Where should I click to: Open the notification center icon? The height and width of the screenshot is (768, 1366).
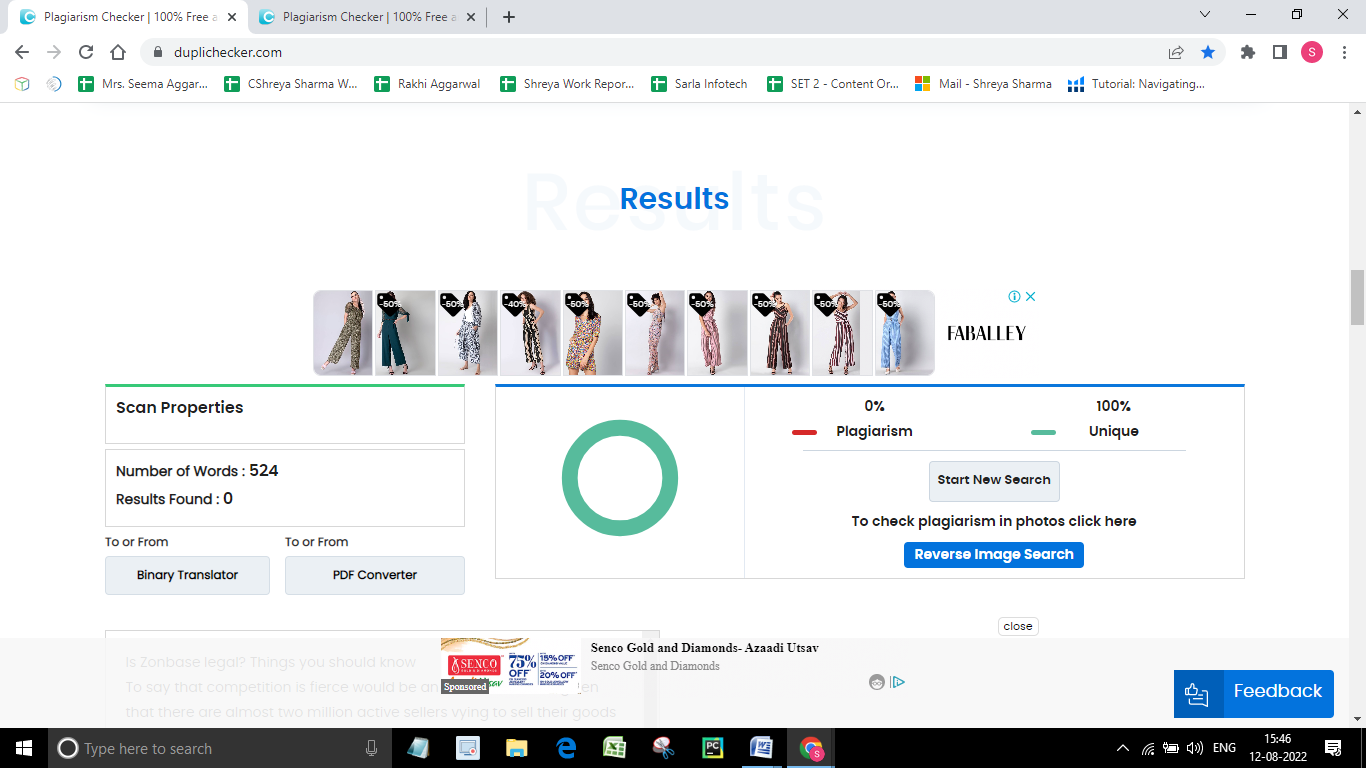1332,748
